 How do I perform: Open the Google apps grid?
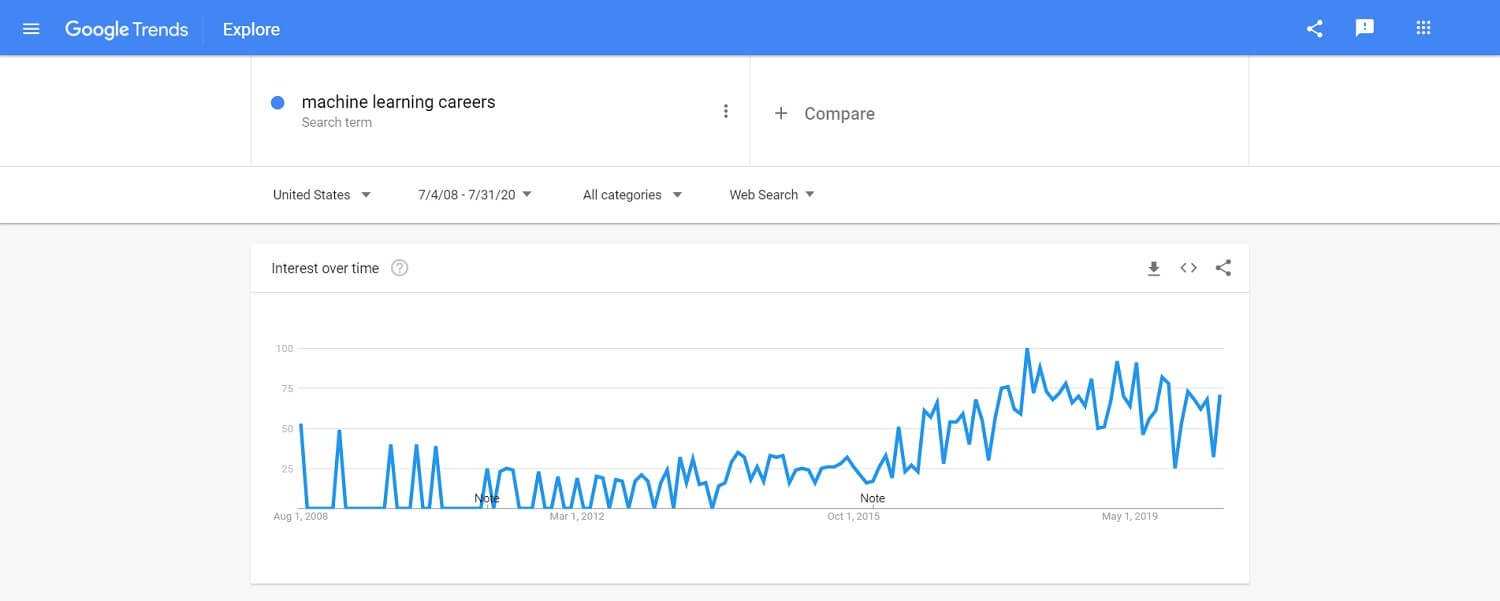(x=1424, y=28)
